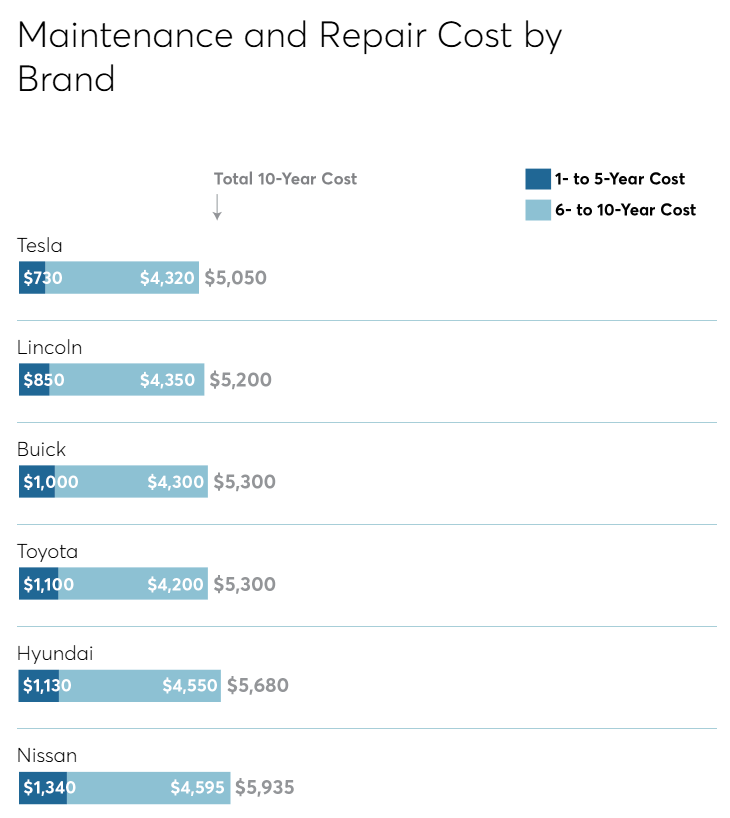Click Buick's $1,000 dark bar segment
This screenshot has height=818, width=730.
pyautogui.click(x=37, y=482)
